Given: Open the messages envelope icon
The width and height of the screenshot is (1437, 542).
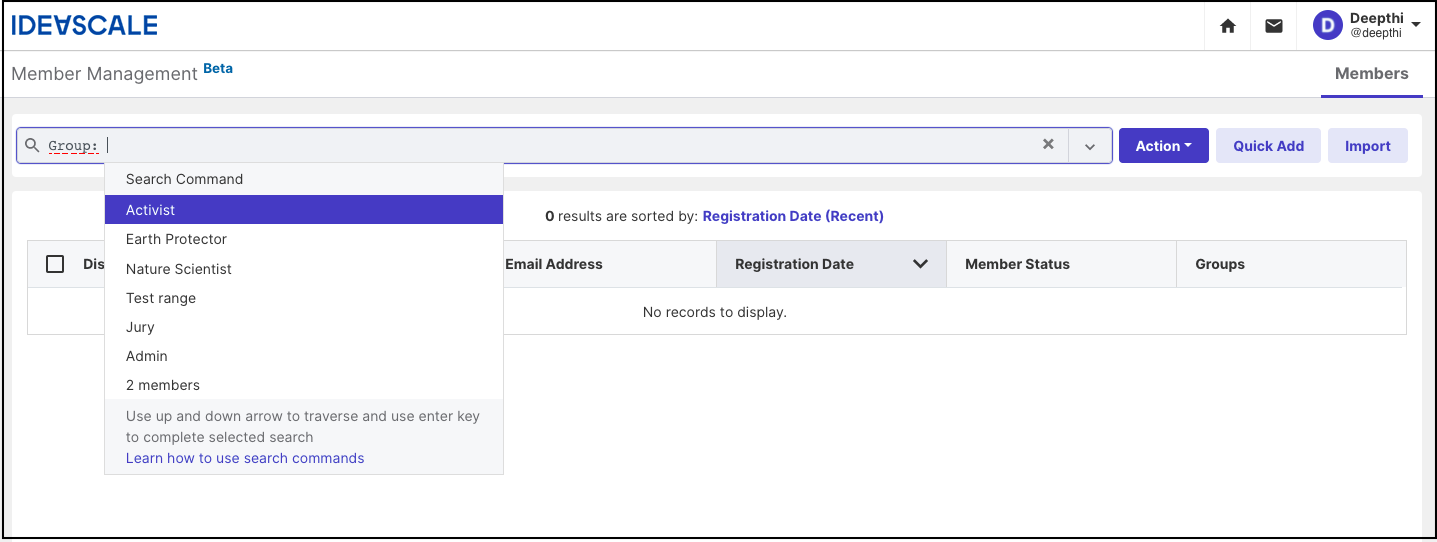Looking at the screenshot, I should point(1274,26).
